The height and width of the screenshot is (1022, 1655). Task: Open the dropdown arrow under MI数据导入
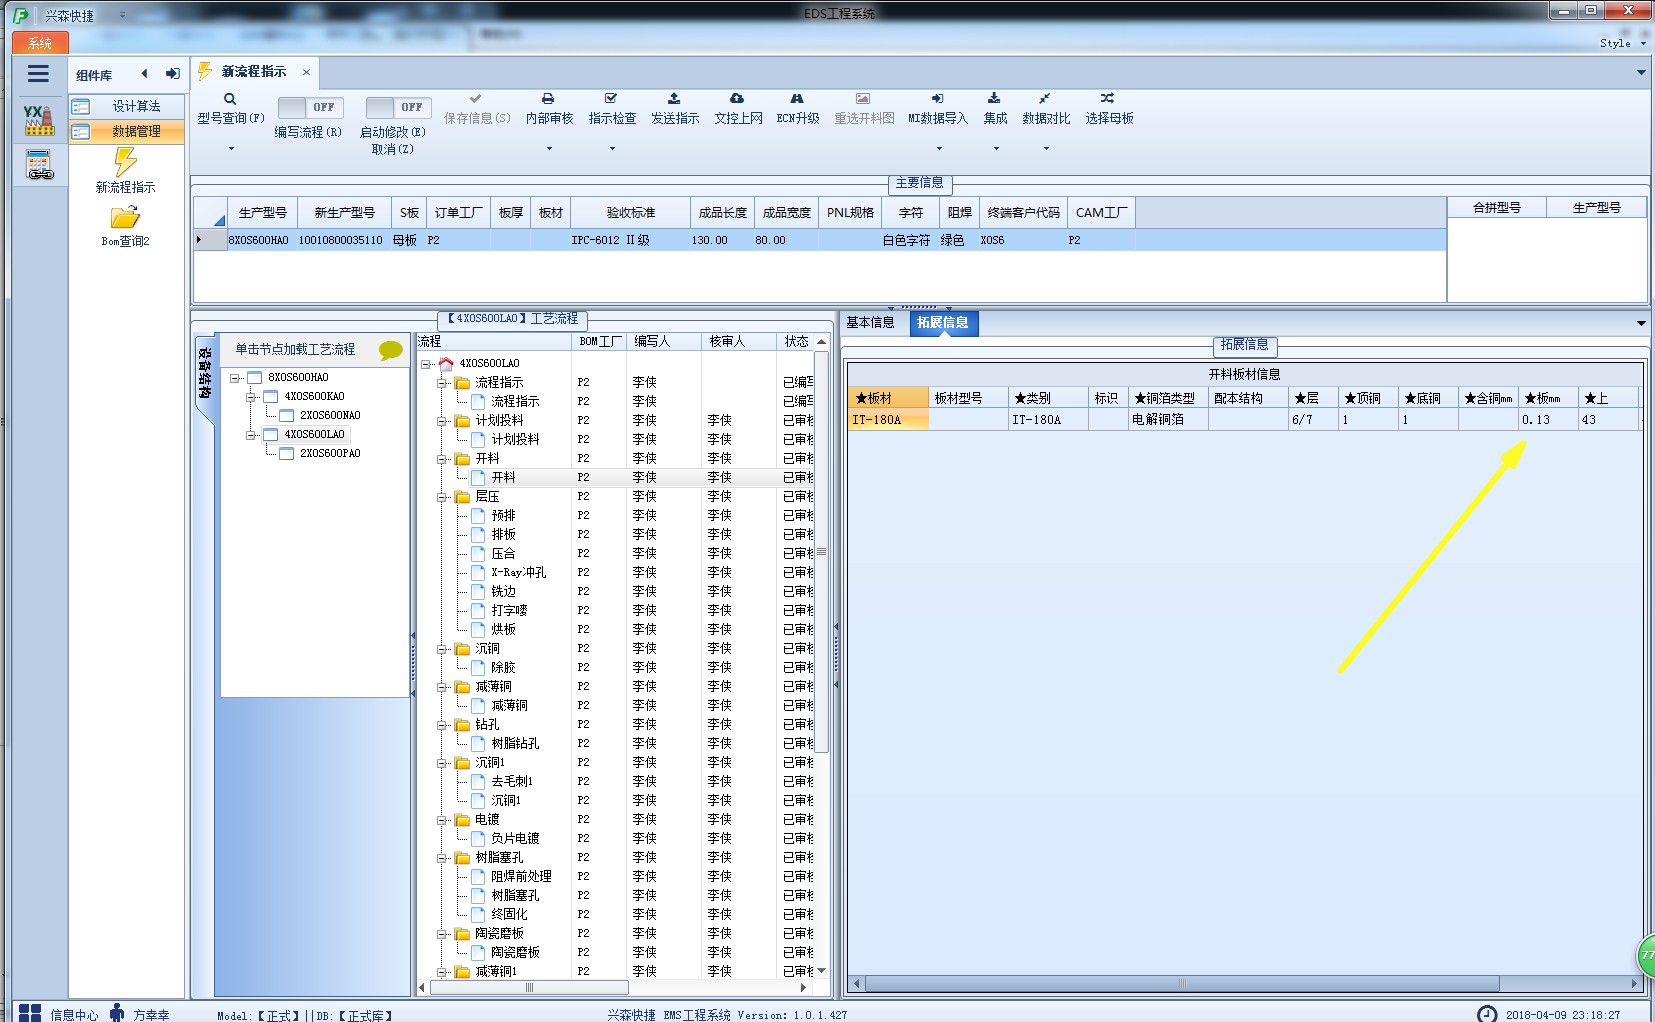coord(938,149)
